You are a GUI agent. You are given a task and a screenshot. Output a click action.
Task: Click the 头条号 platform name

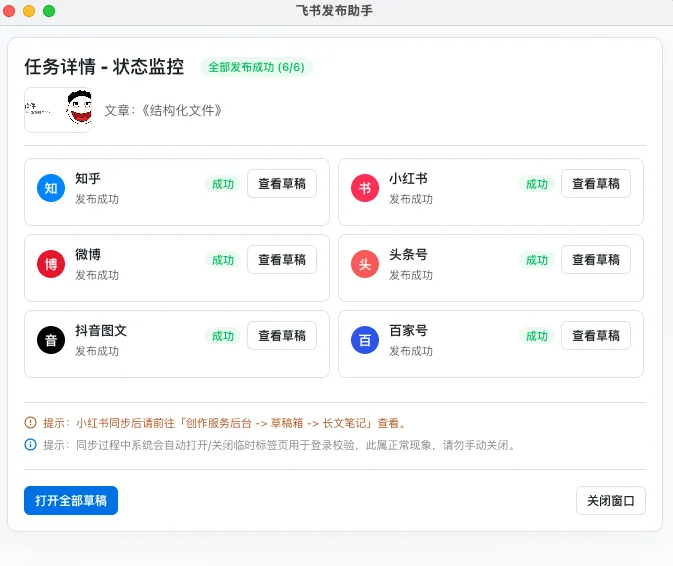(408, 254)
